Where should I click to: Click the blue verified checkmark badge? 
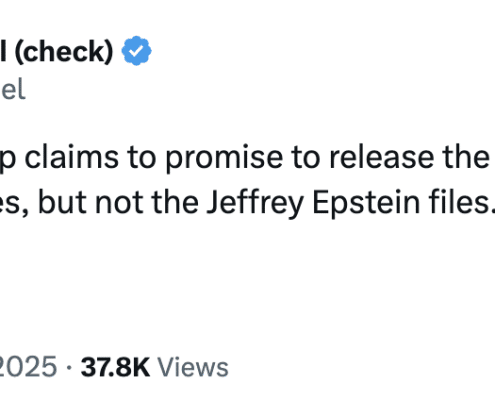click(136, 51)
